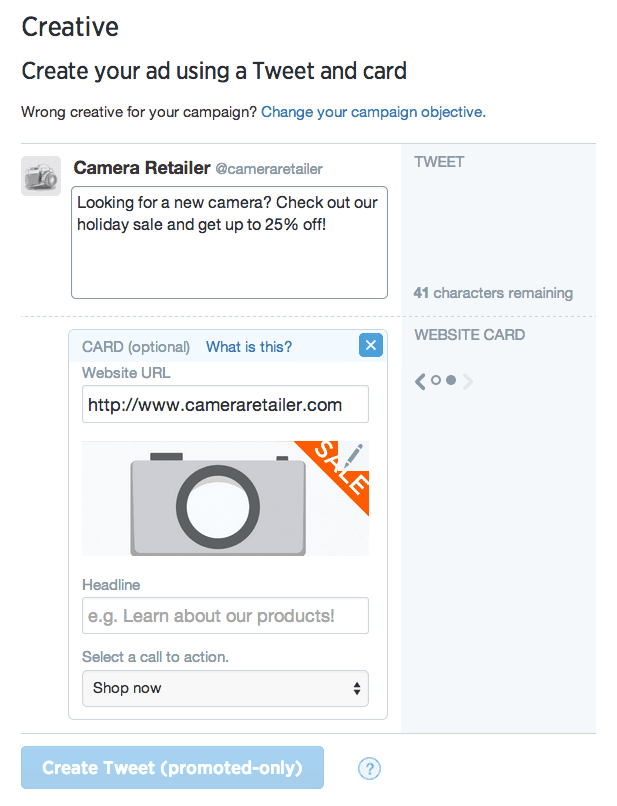
Task: Click the stepper arrows on the call-to-action selector
Action: click(x=357, y=688)
